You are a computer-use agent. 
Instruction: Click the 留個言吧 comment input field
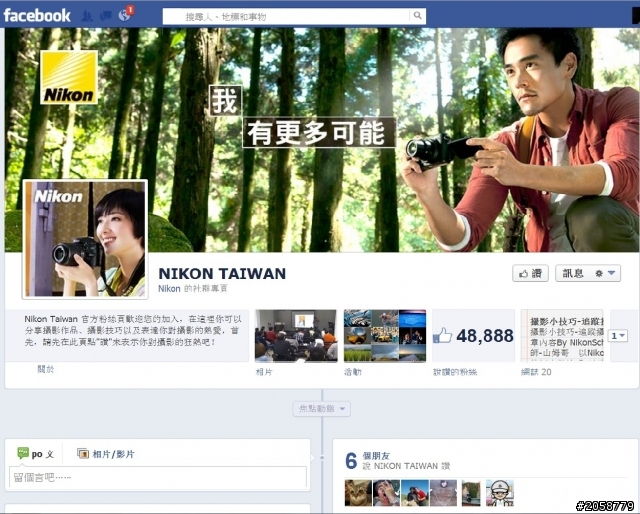pos(158,477)
